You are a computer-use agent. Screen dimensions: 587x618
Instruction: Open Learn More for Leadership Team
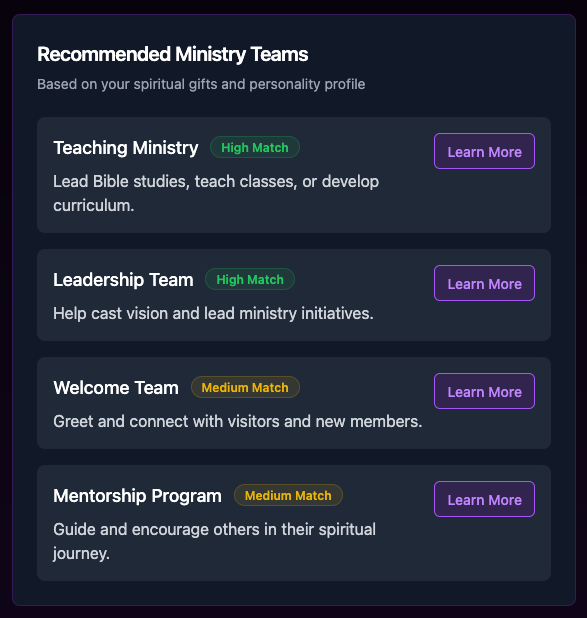(x=484, y=283)
